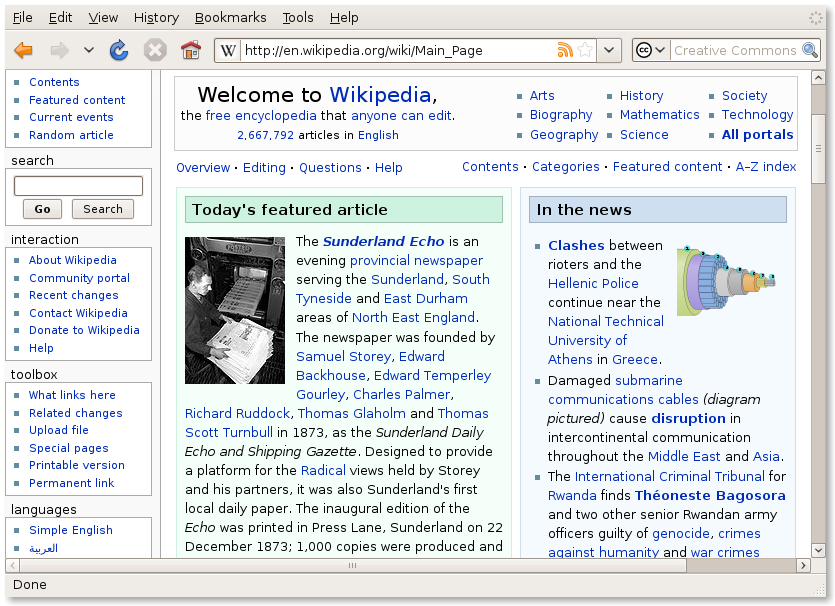
Task: Open the Arts portal link
Action: [x=542, y=96]
